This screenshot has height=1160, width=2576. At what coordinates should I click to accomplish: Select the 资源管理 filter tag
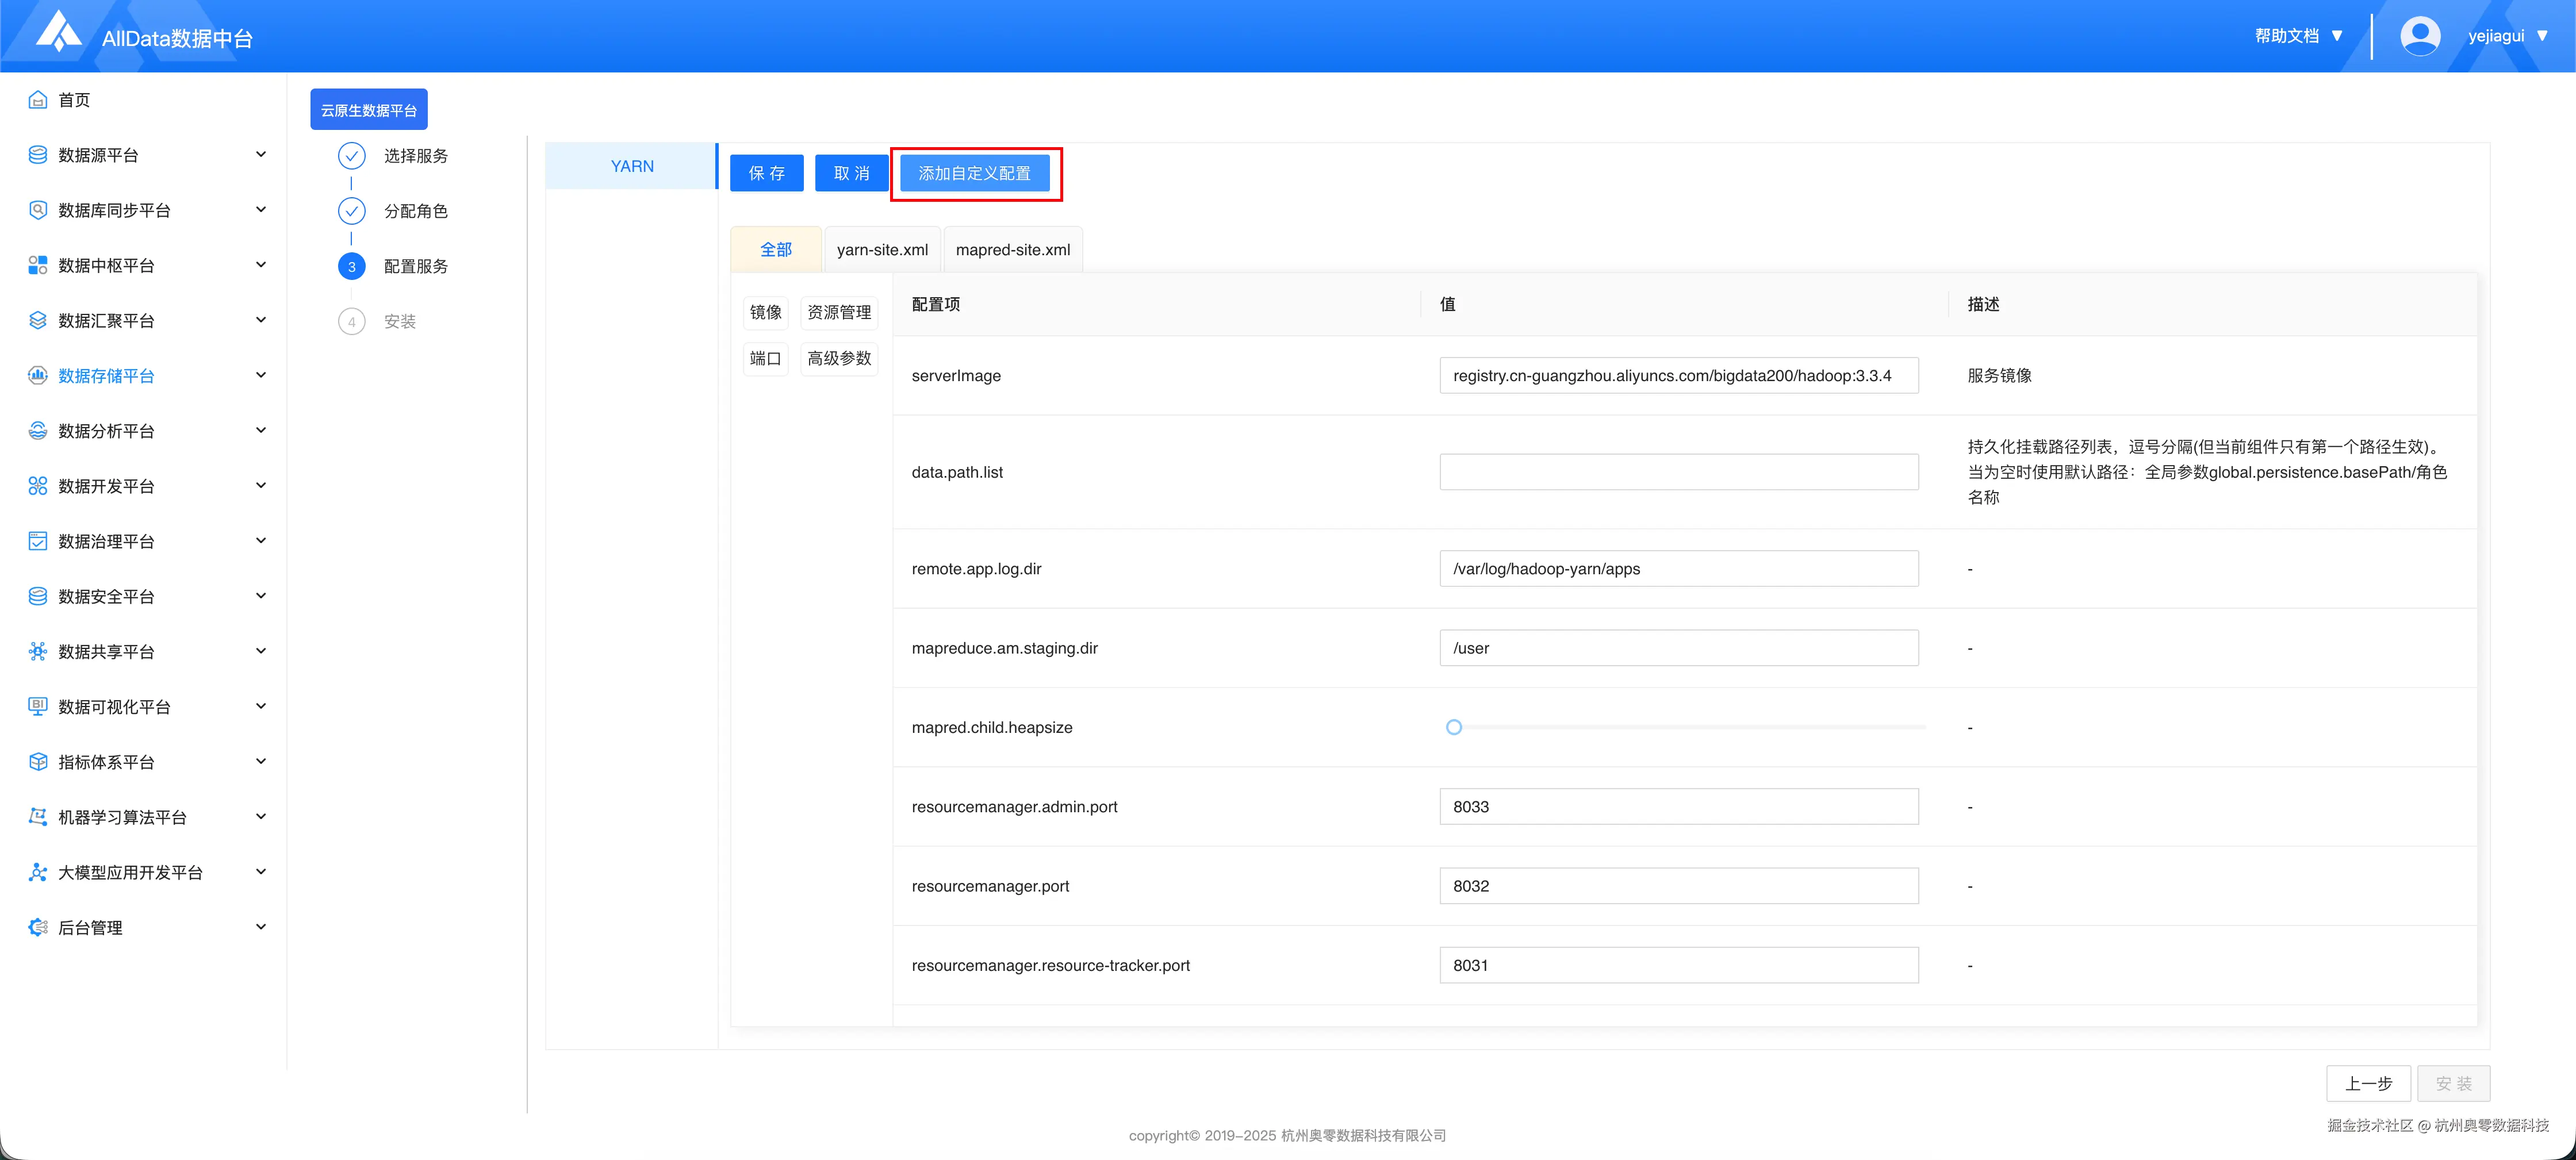click(839, 312)
